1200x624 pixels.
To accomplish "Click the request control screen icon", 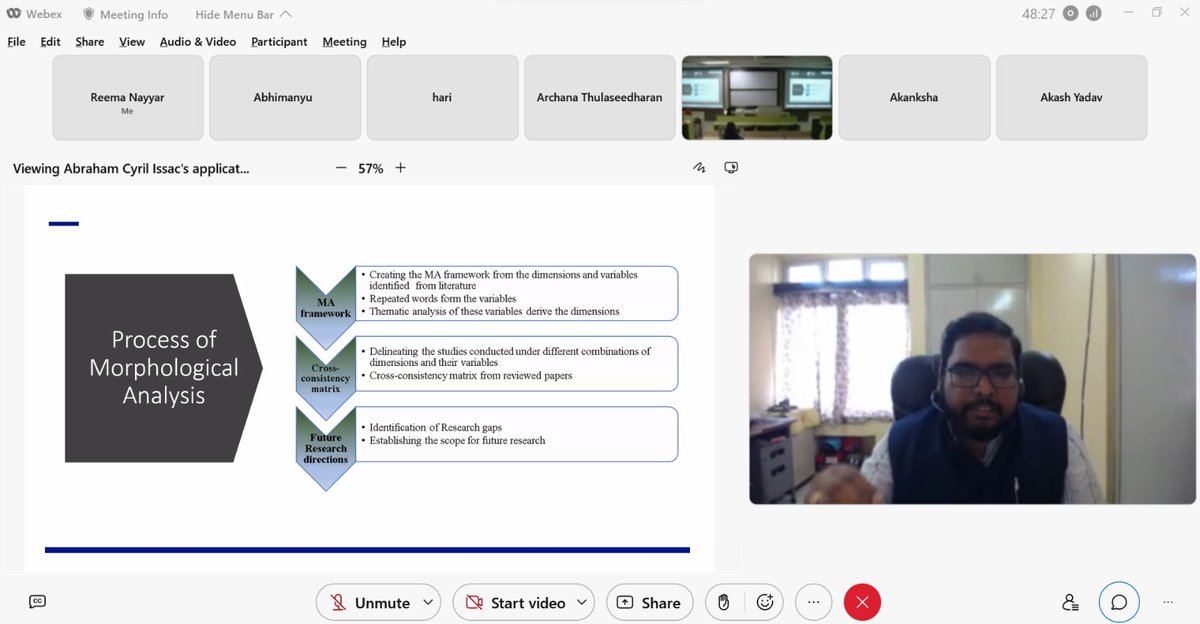I will tap(731, 167).
